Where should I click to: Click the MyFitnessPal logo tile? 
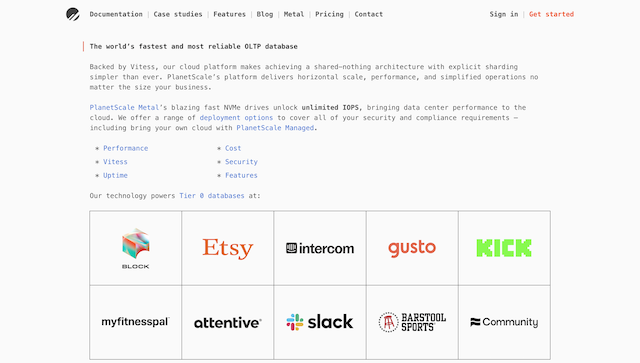(x=136, y=322)
